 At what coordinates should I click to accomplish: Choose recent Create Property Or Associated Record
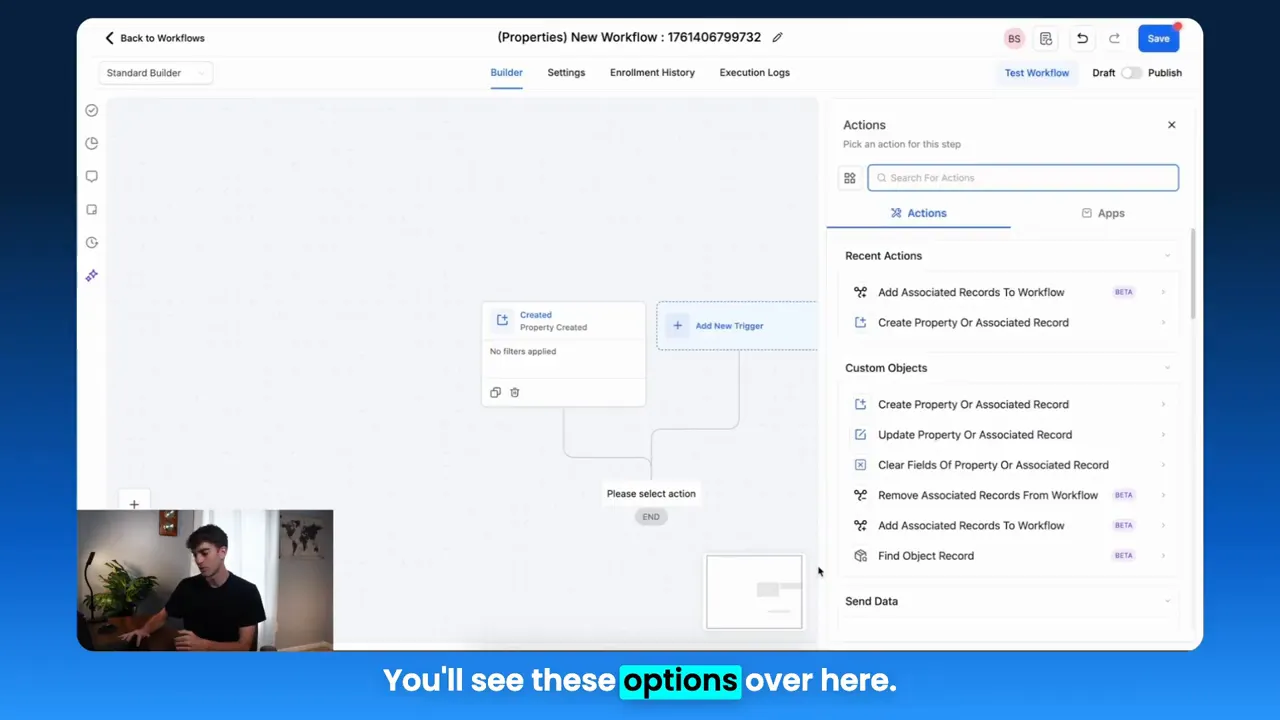pyautogui.click(x=1010, y=323)
